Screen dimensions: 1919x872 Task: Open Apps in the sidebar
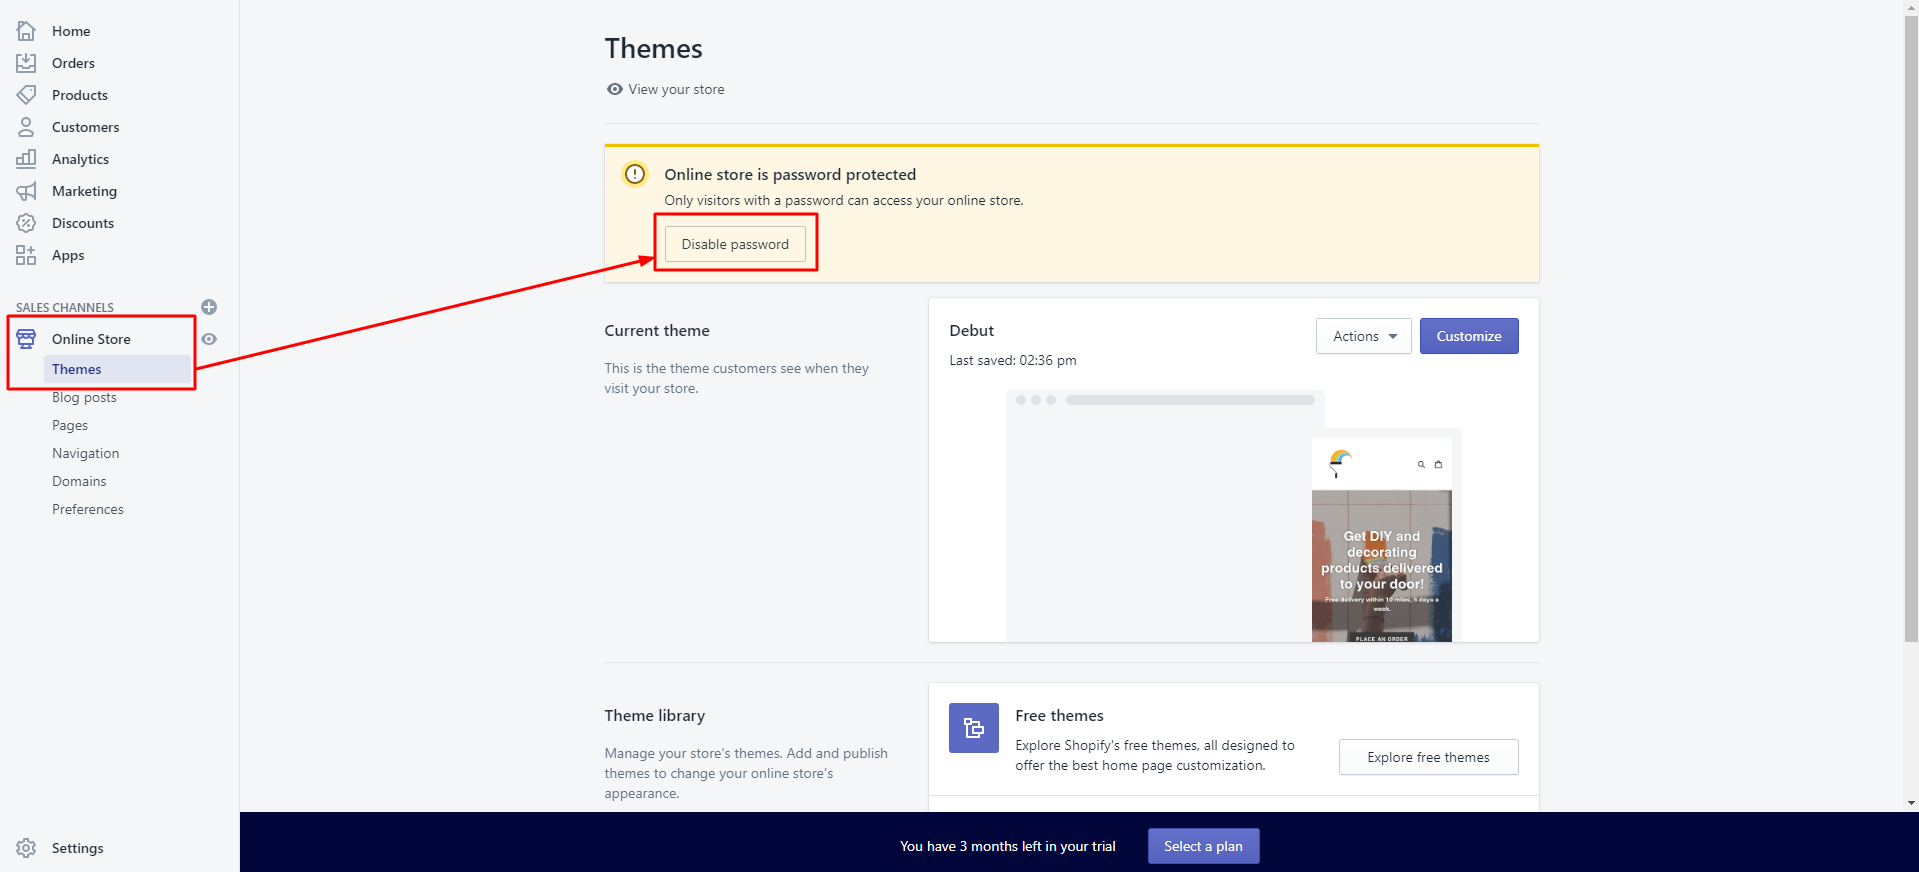68,255
